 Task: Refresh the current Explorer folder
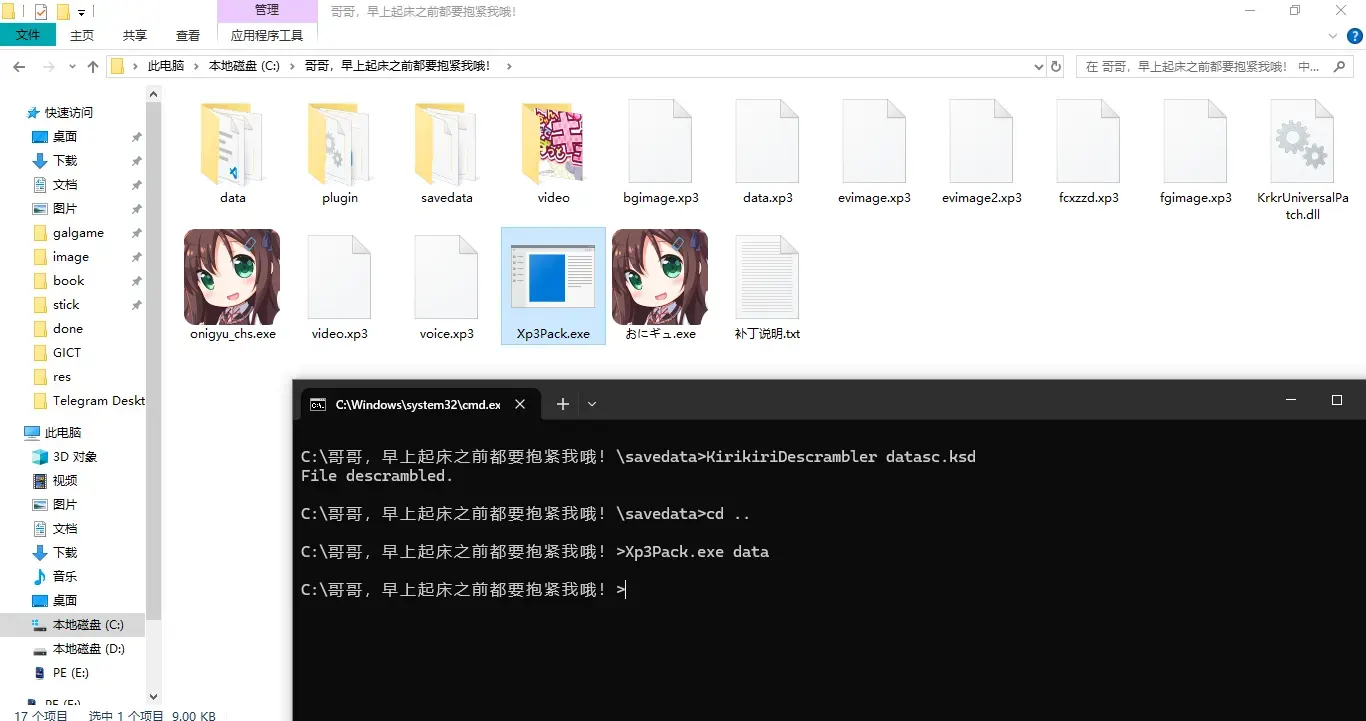(1056, 66)
